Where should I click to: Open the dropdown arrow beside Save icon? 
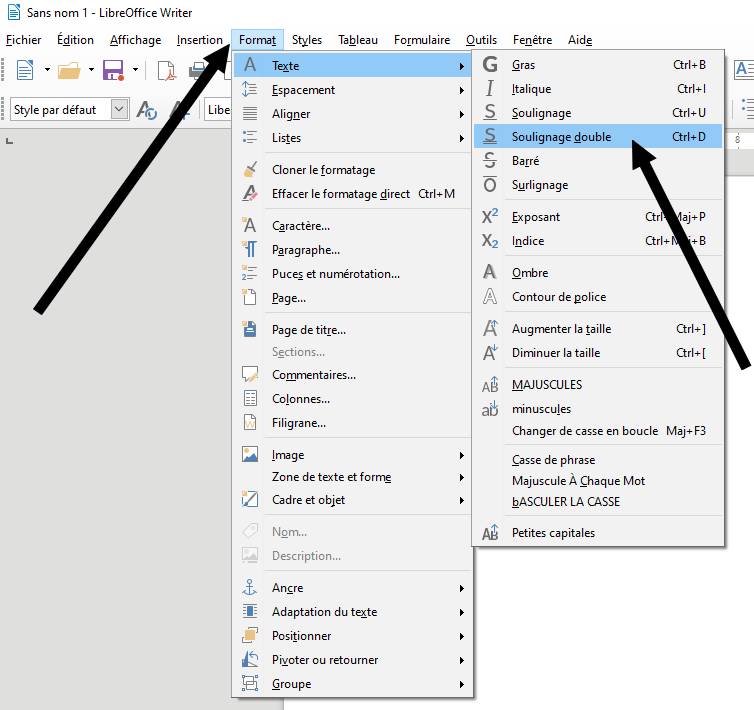[134, 70]
